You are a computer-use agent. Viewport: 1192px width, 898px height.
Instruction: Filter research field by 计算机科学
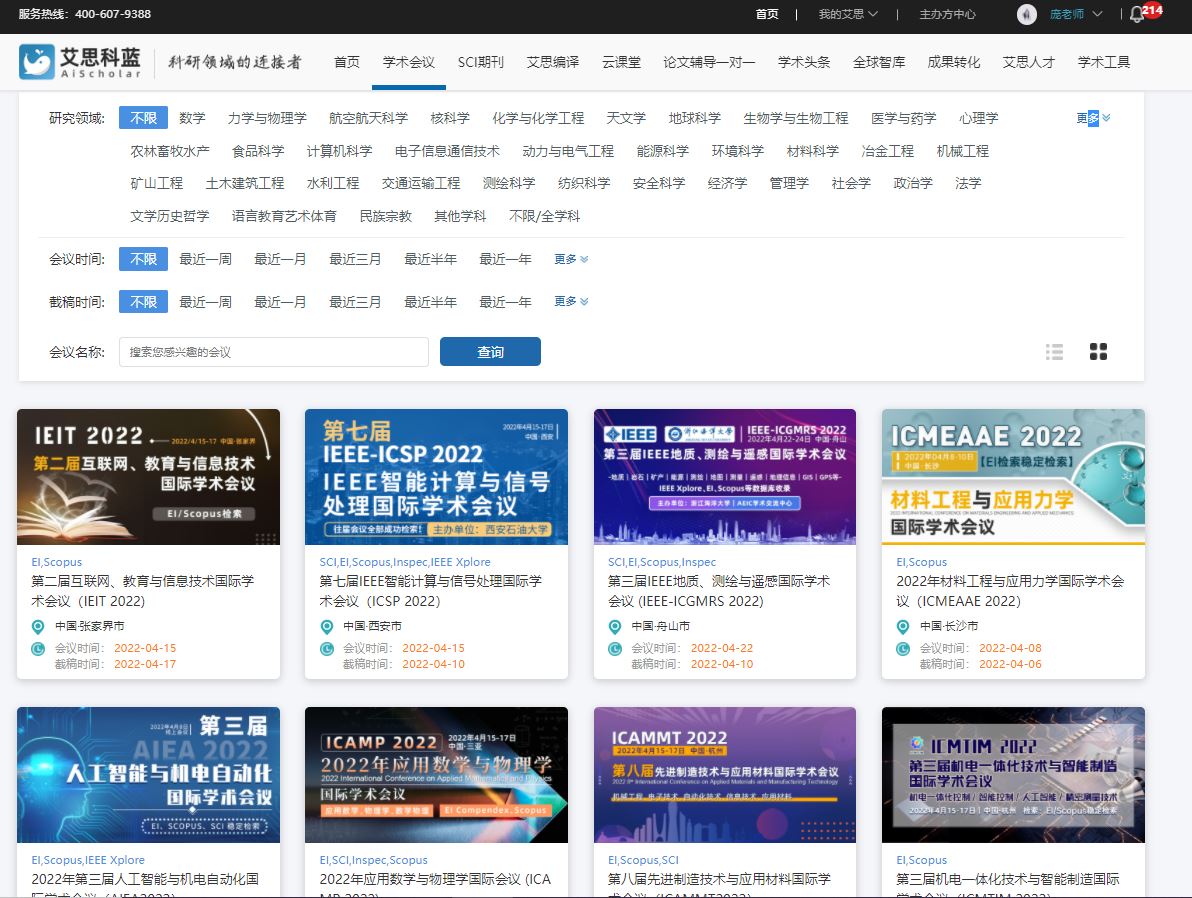(x=339, y=151)
